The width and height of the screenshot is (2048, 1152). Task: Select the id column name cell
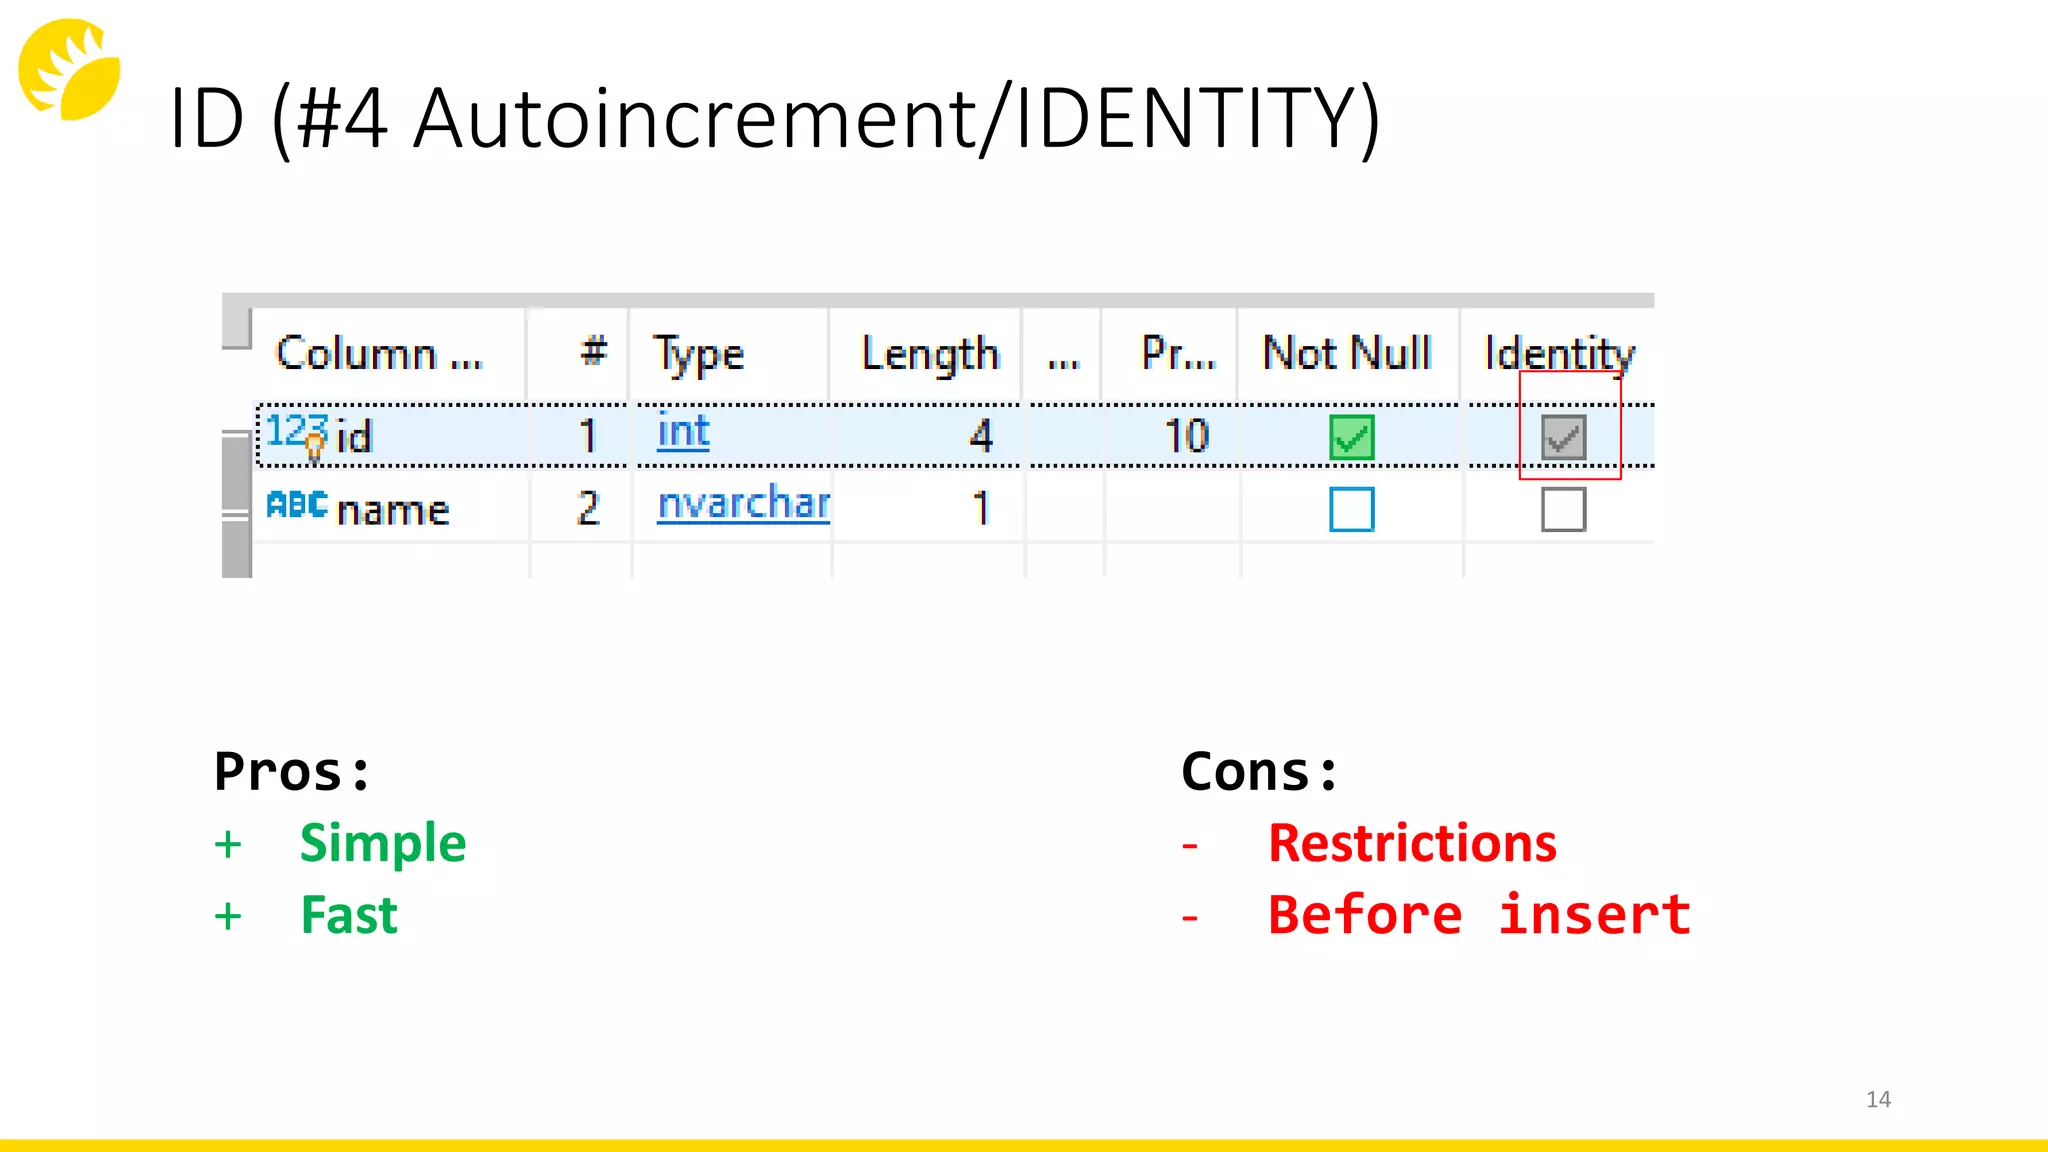355,437
